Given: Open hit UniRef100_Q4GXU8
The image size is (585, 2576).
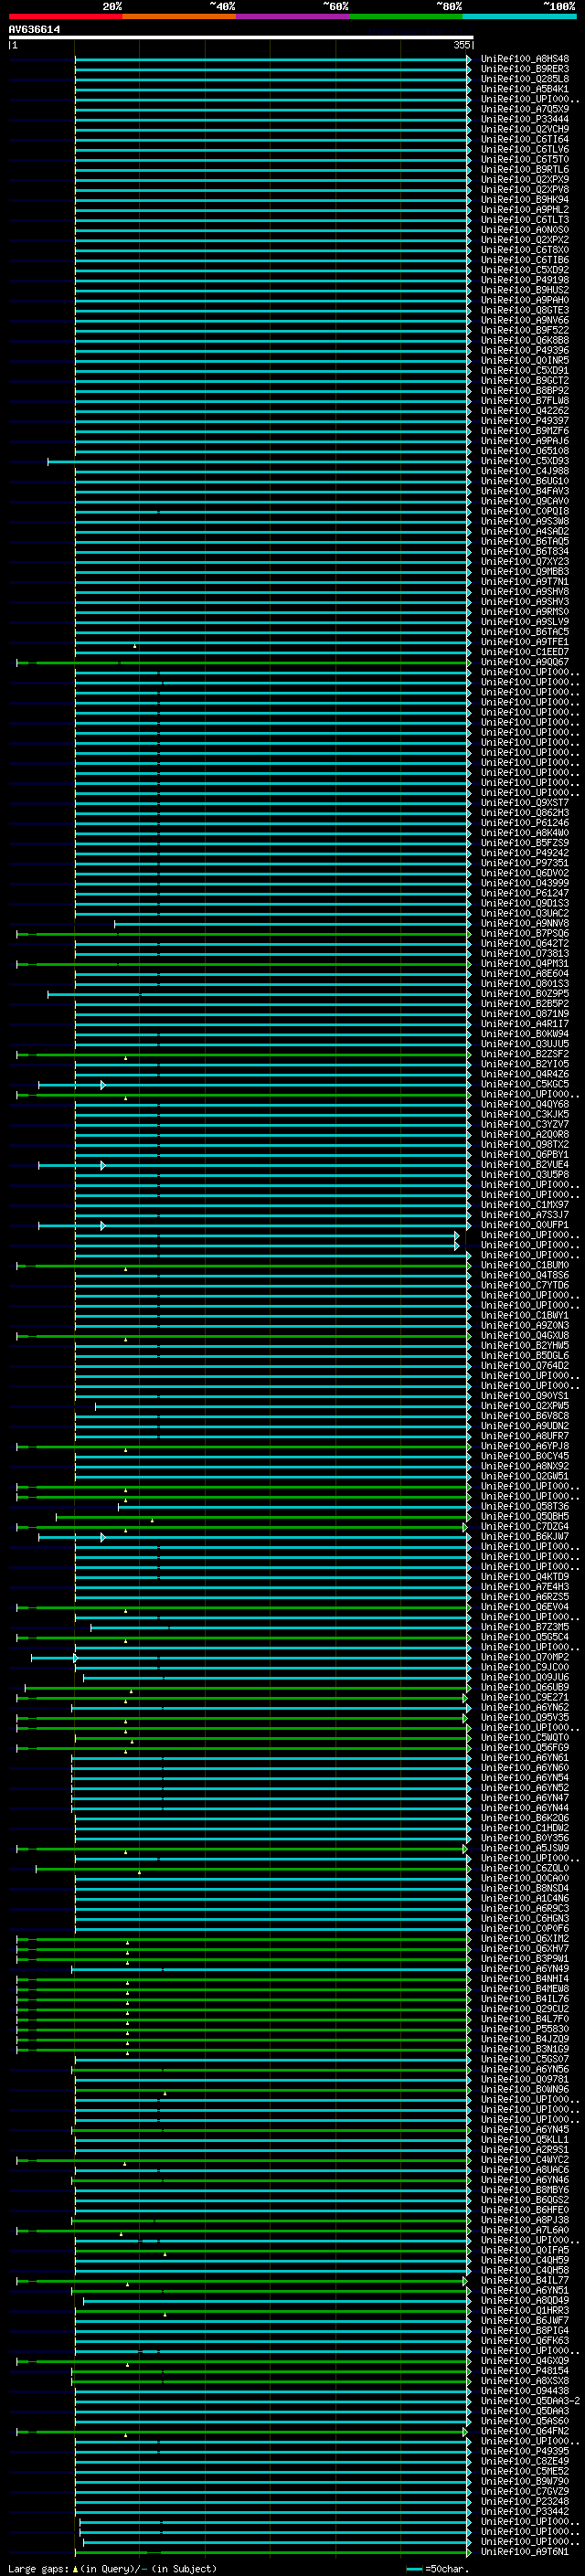Looking at the screenshot, I should [524, 1335].
